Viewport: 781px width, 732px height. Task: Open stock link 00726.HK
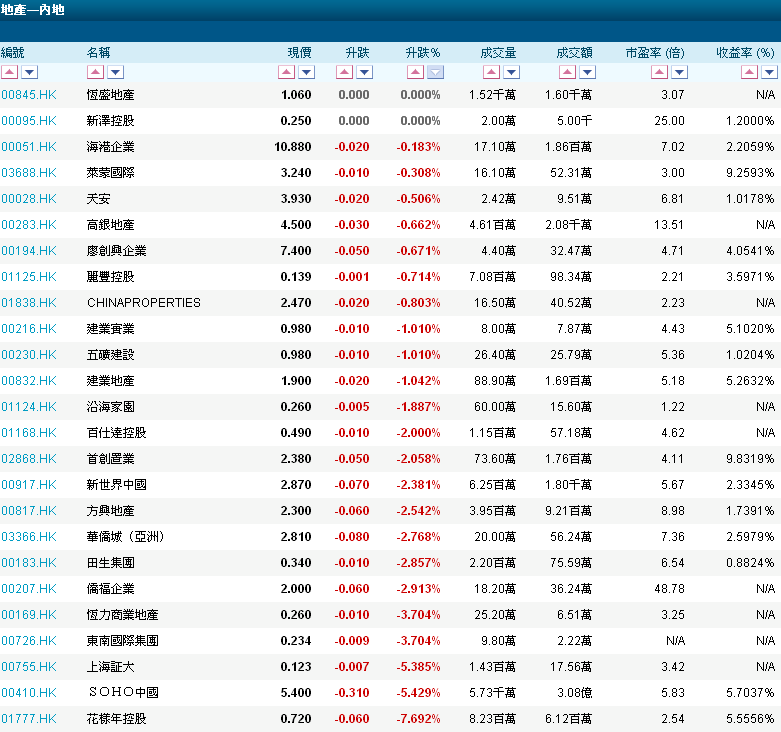point(29,640)
